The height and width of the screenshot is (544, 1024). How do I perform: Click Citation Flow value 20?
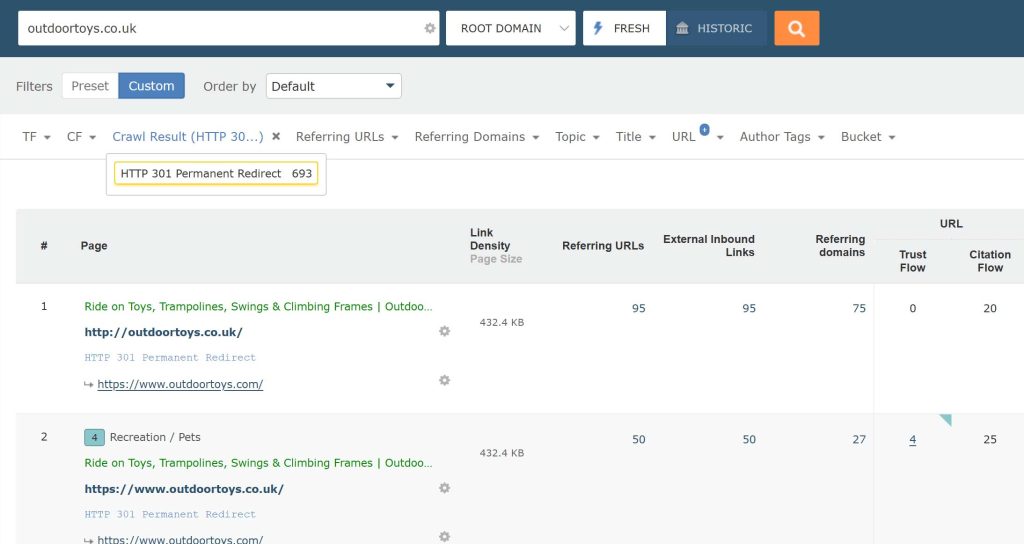pyautogui.click(x=990, y=308)
